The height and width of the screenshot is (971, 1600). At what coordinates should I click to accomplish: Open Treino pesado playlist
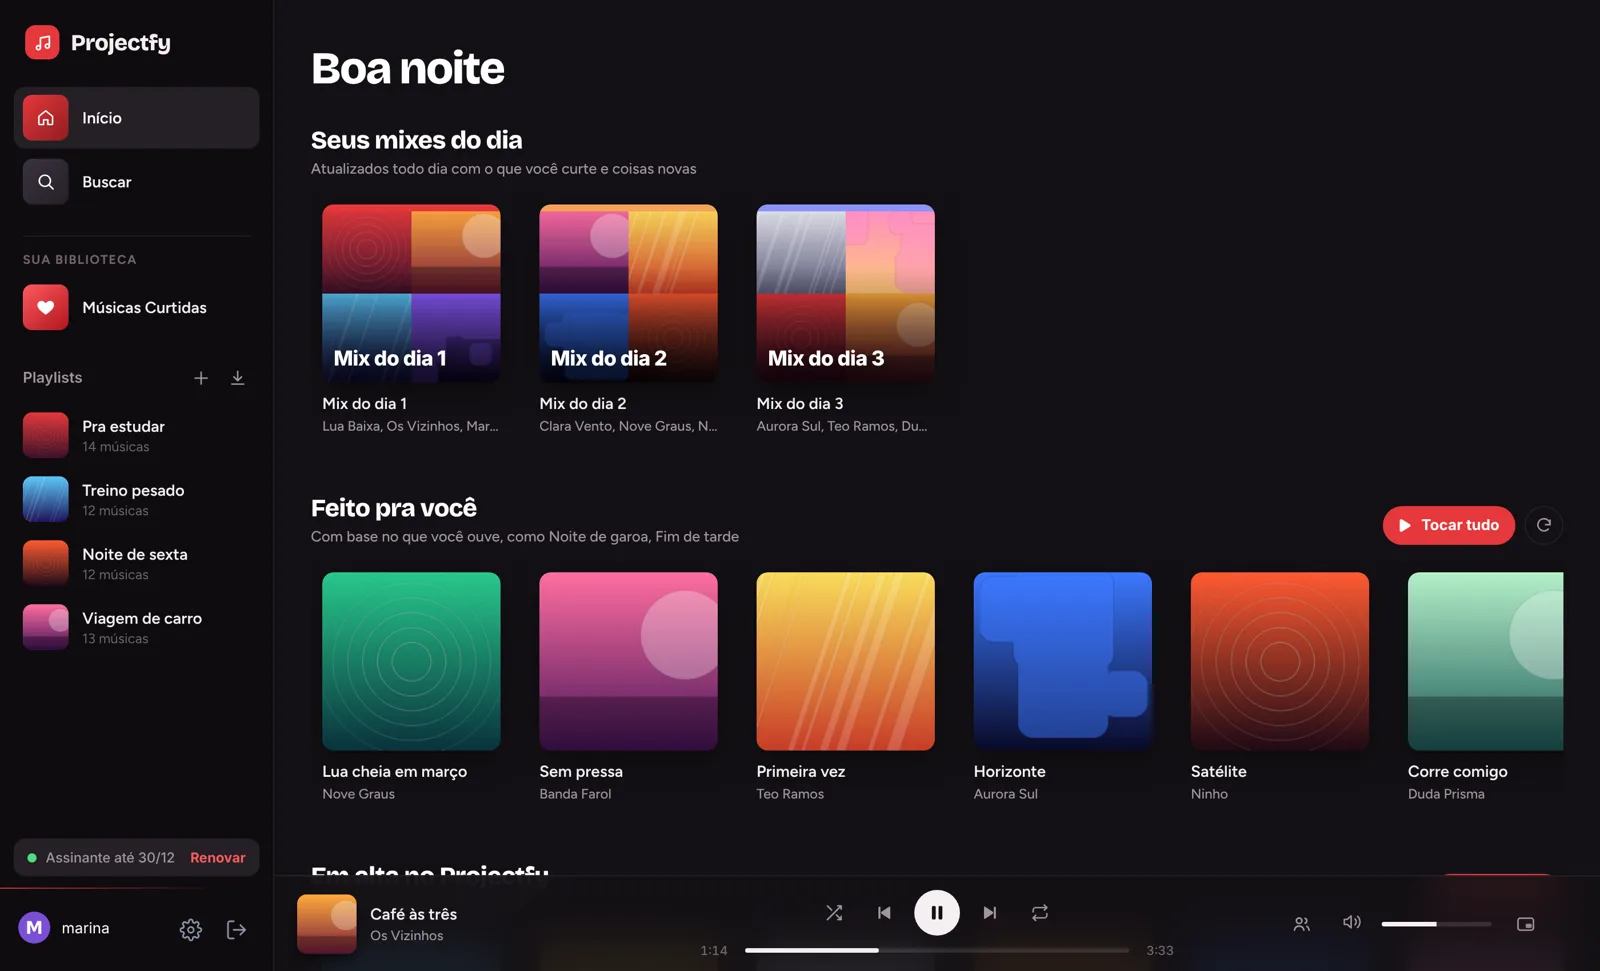click(x=136, y=499)
